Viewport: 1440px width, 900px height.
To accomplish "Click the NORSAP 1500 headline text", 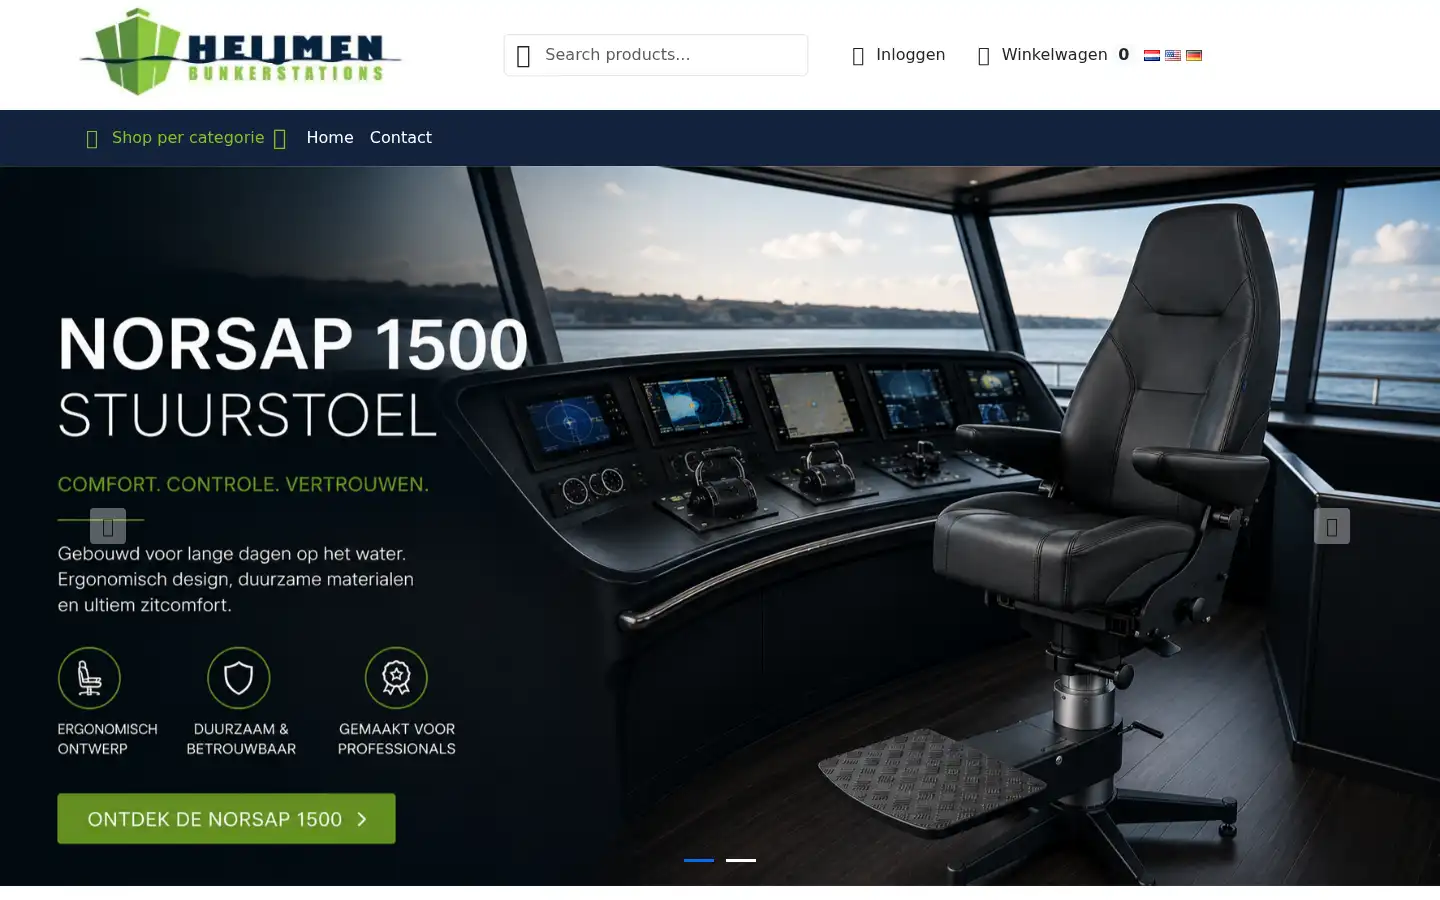I will coord(293,344).
